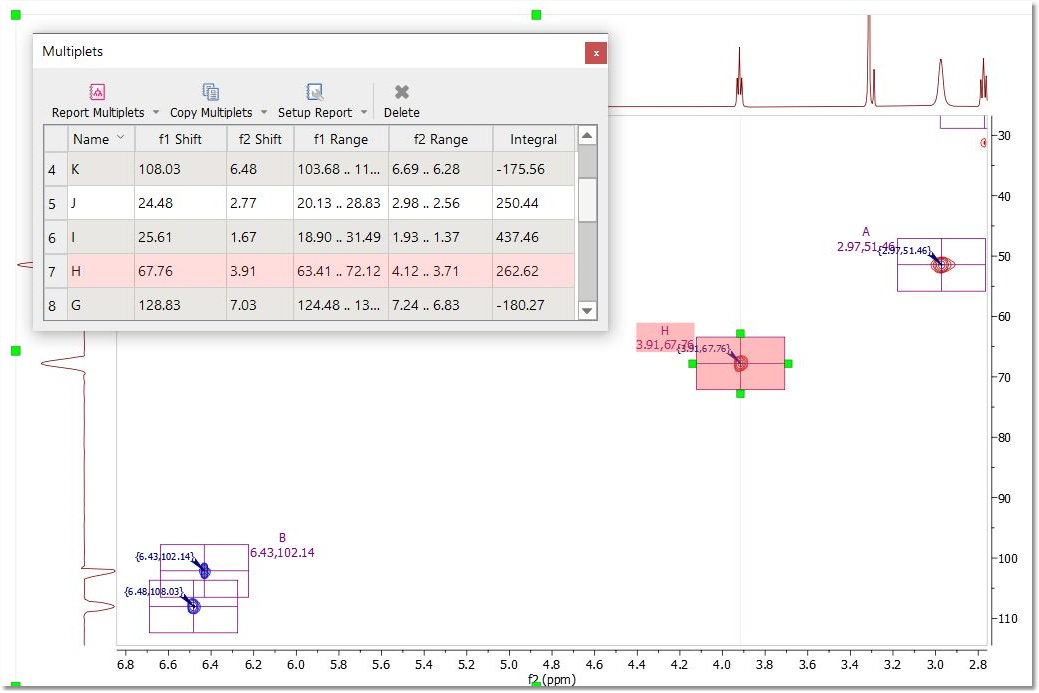The height and width of the screenshot is (693, 1039).
Task: Click the Copy Multiplets icon
Action: (211, 93)
